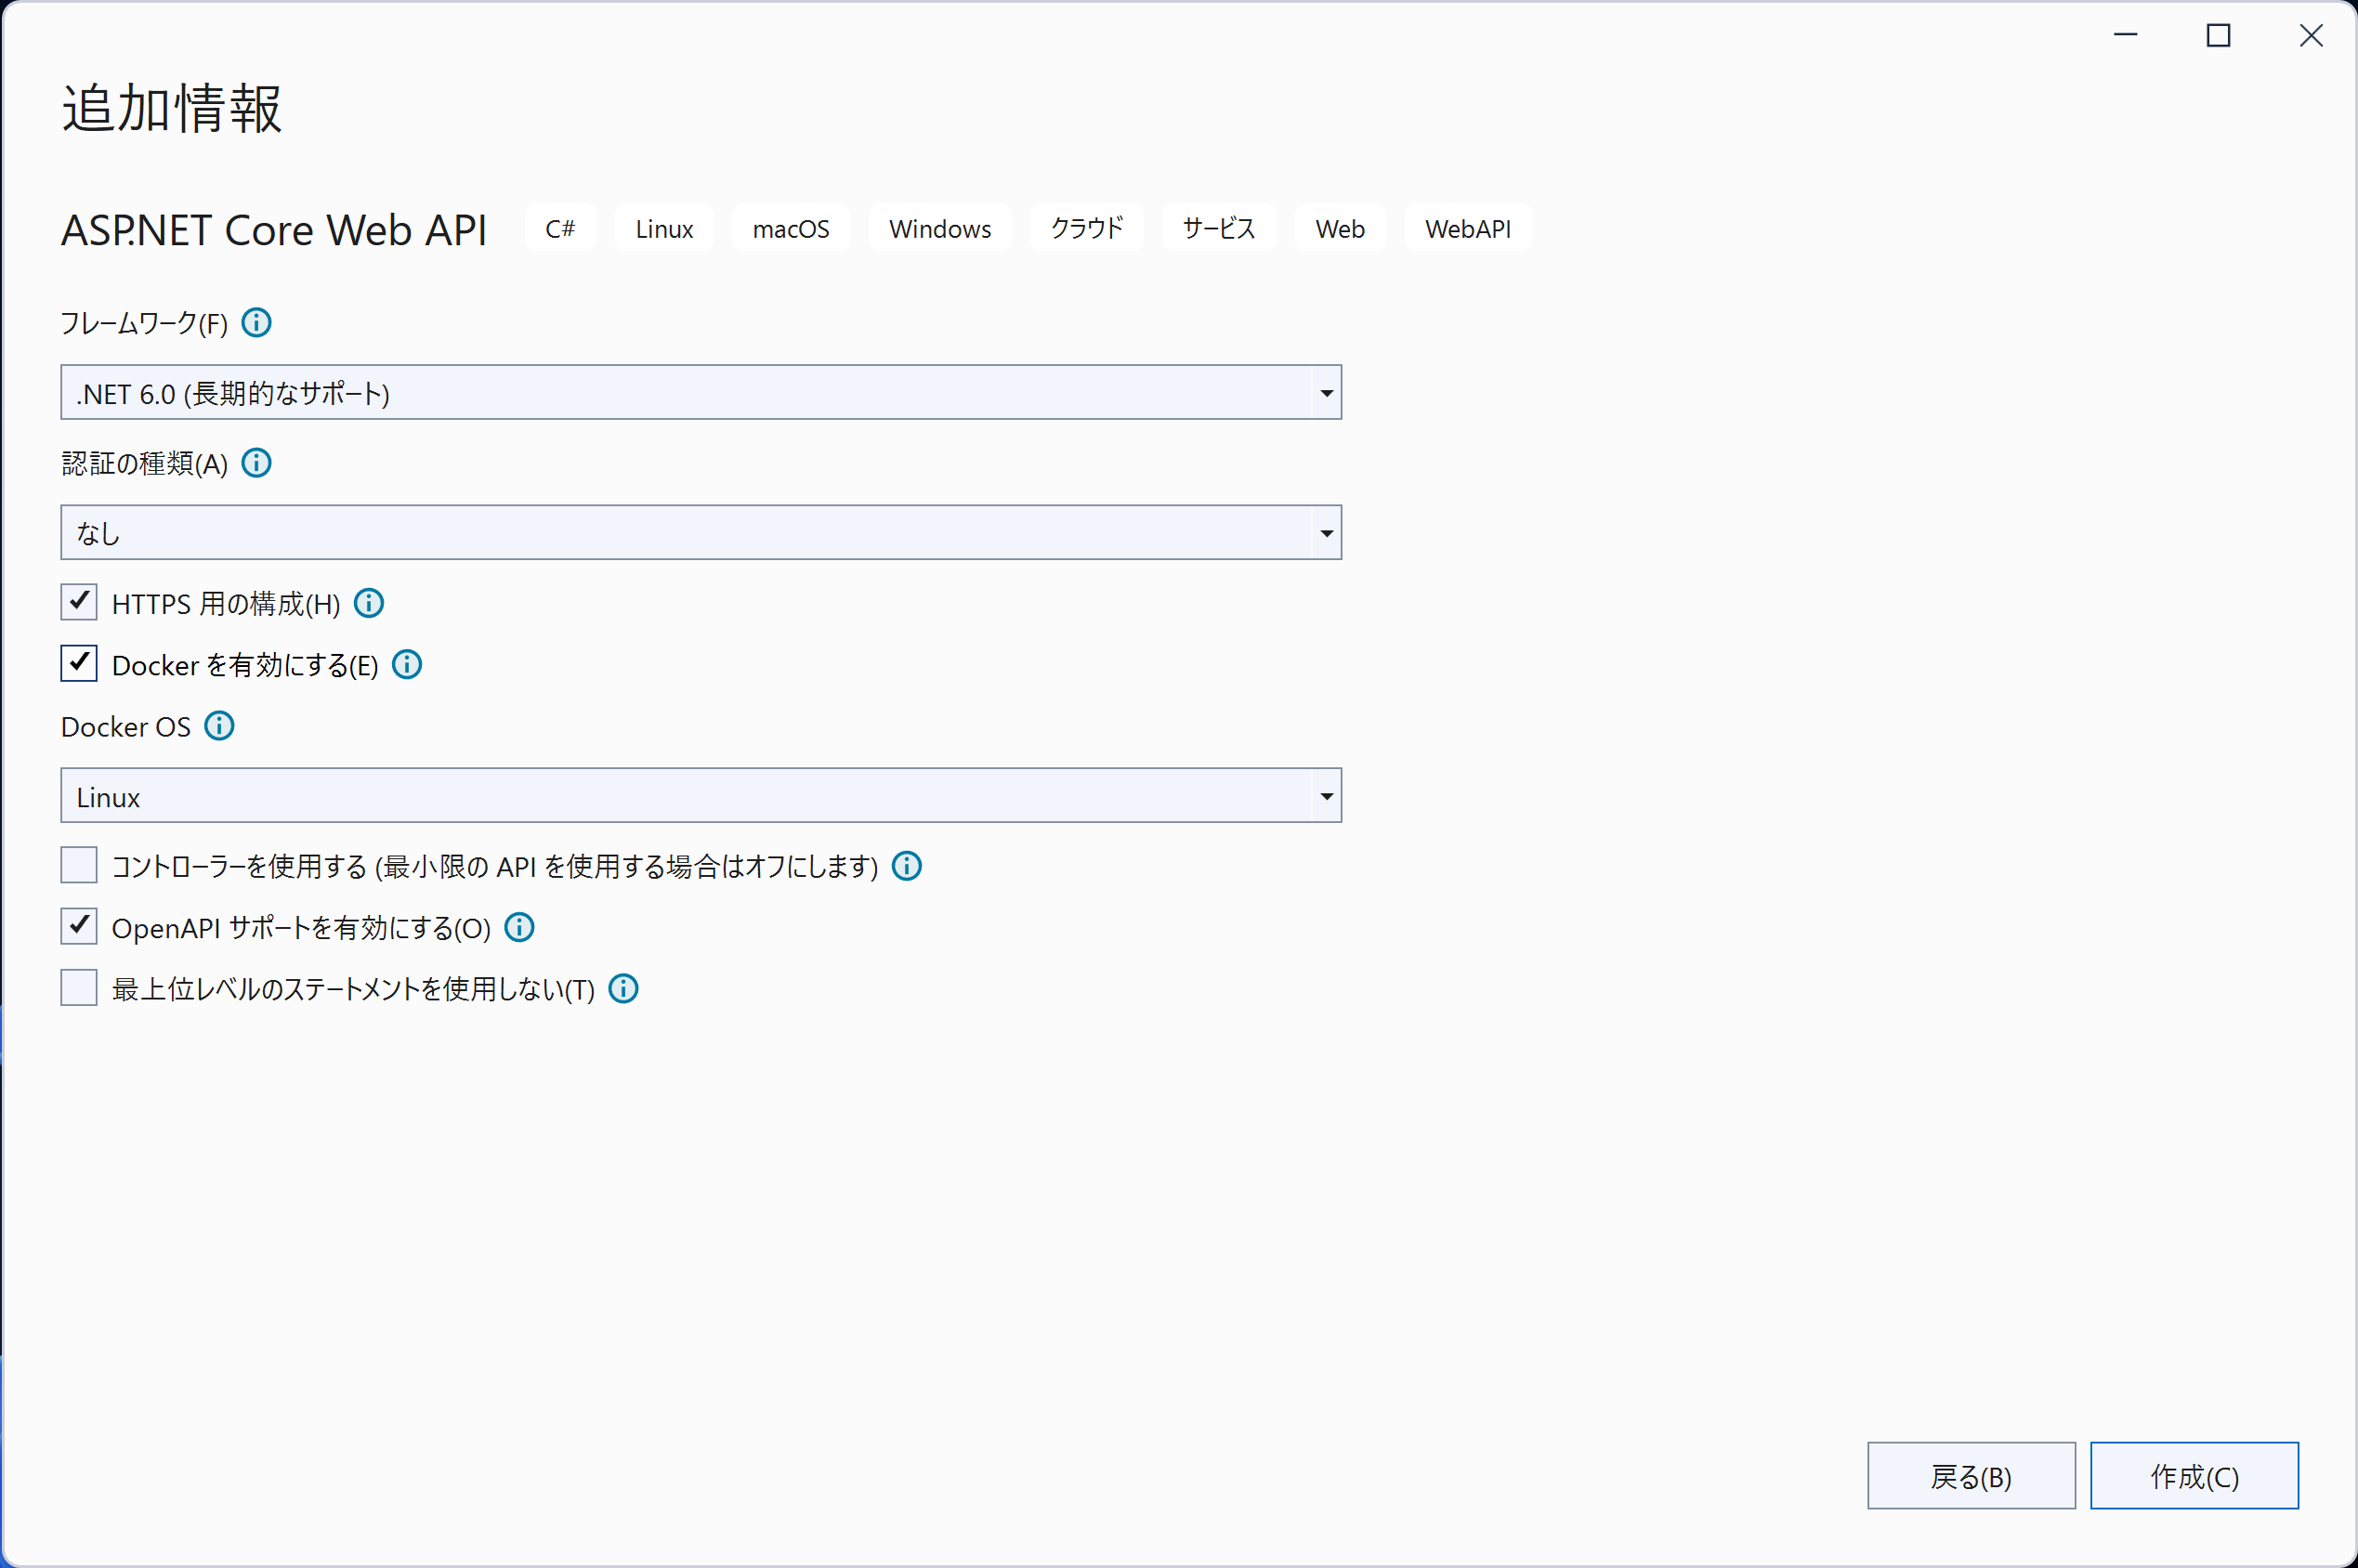Viewport: 2358px width, 1568px height.
Task: Uncheck Docker を有効にする checkbox
Action: (79, 664)
